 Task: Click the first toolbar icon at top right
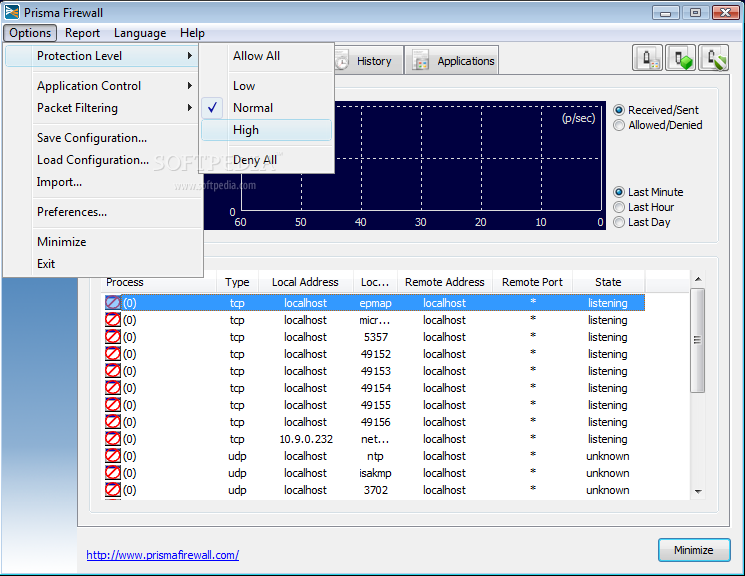647,59
